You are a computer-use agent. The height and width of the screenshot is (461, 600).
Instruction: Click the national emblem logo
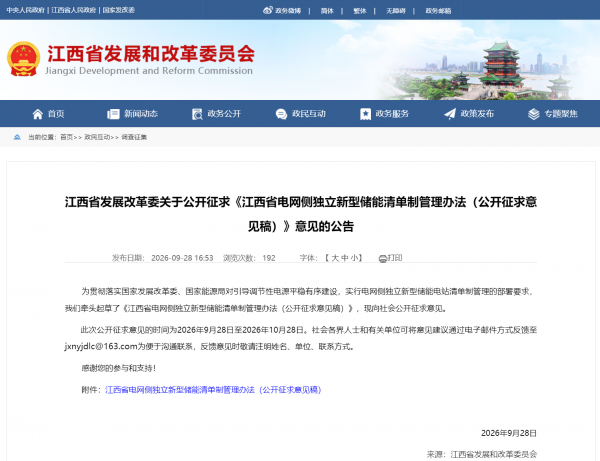pyautogui.click(x=23, y=59)
